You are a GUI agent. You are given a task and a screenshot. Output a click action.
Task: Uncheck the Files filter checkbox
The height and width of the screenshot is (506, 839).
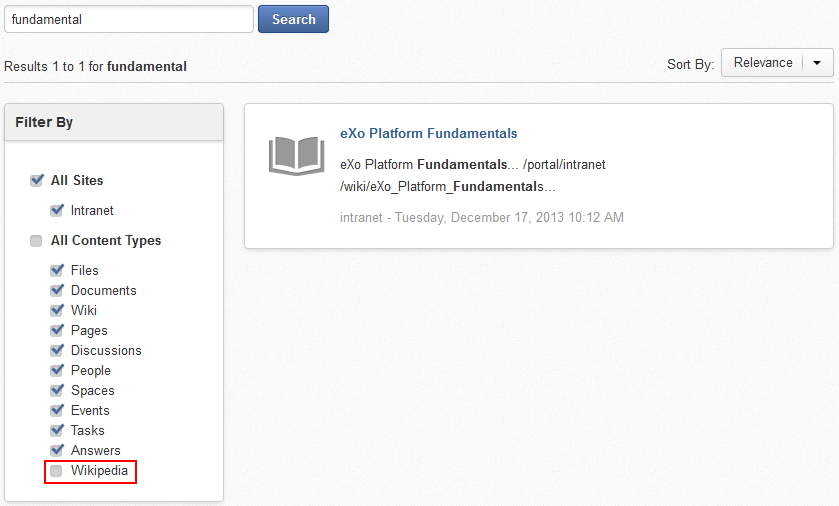[x=57, y=270]
